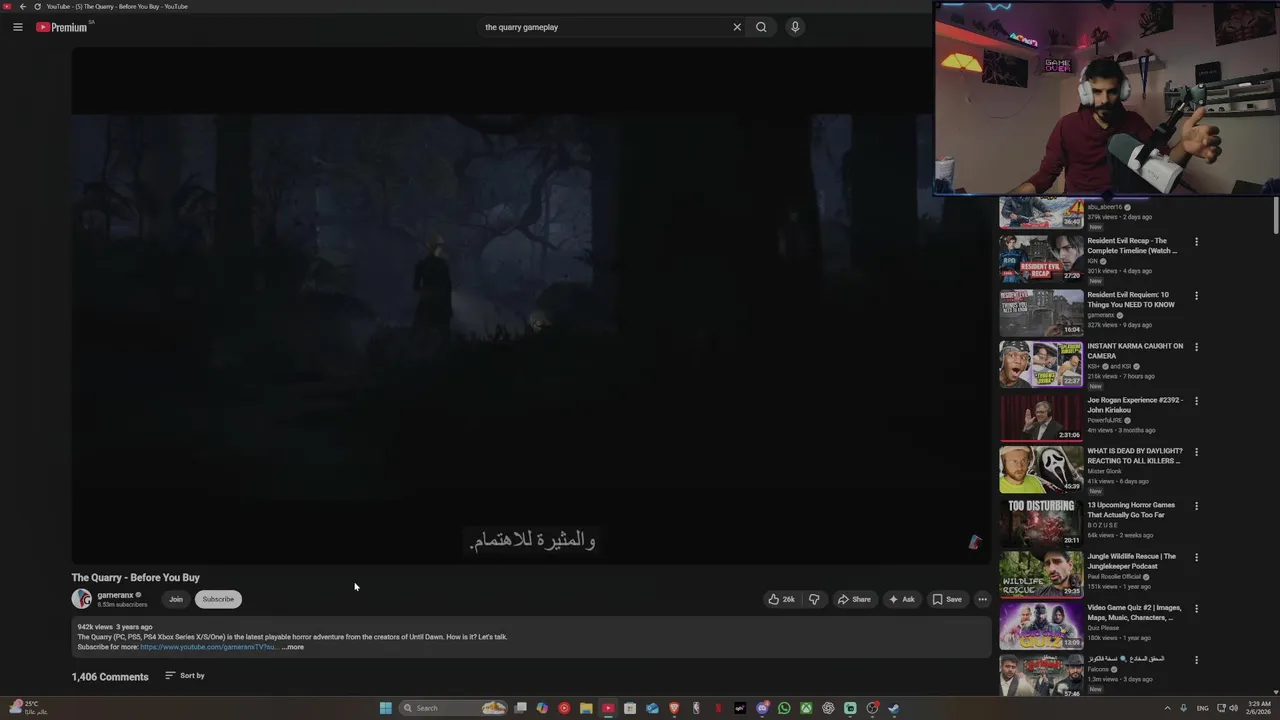
Task: Dislike the video with thumbs down
Action: (x=814, y=599)
